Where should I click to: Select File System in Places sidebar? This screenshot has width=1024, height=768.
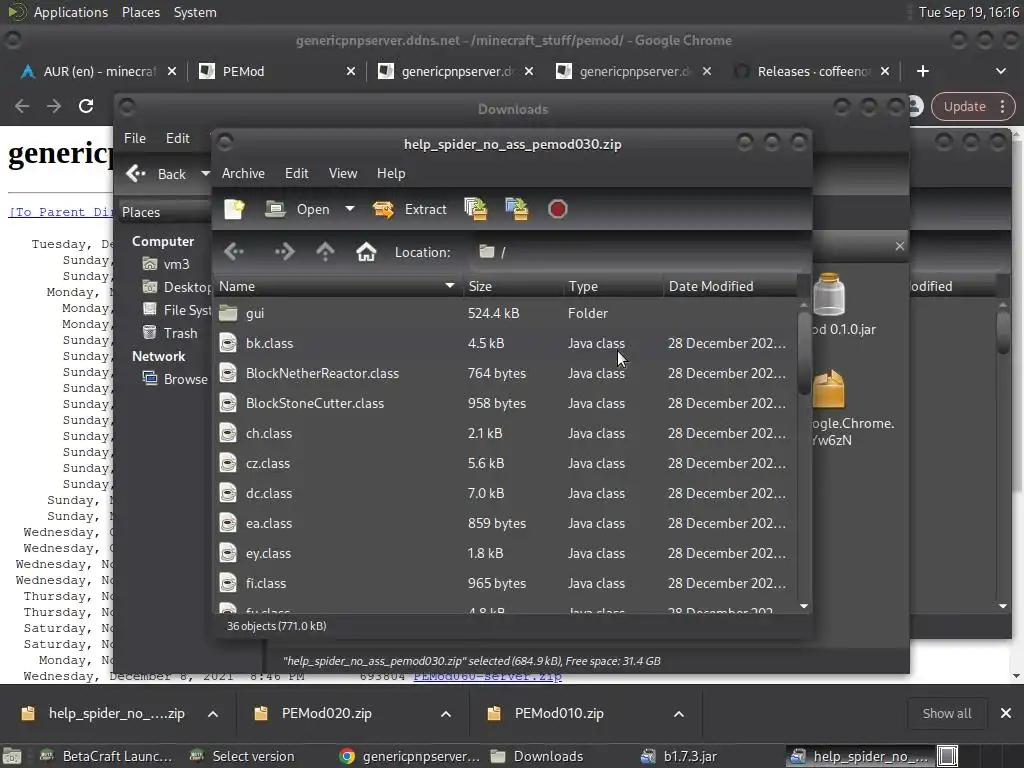pyautogui.click(x=176, y=310)
